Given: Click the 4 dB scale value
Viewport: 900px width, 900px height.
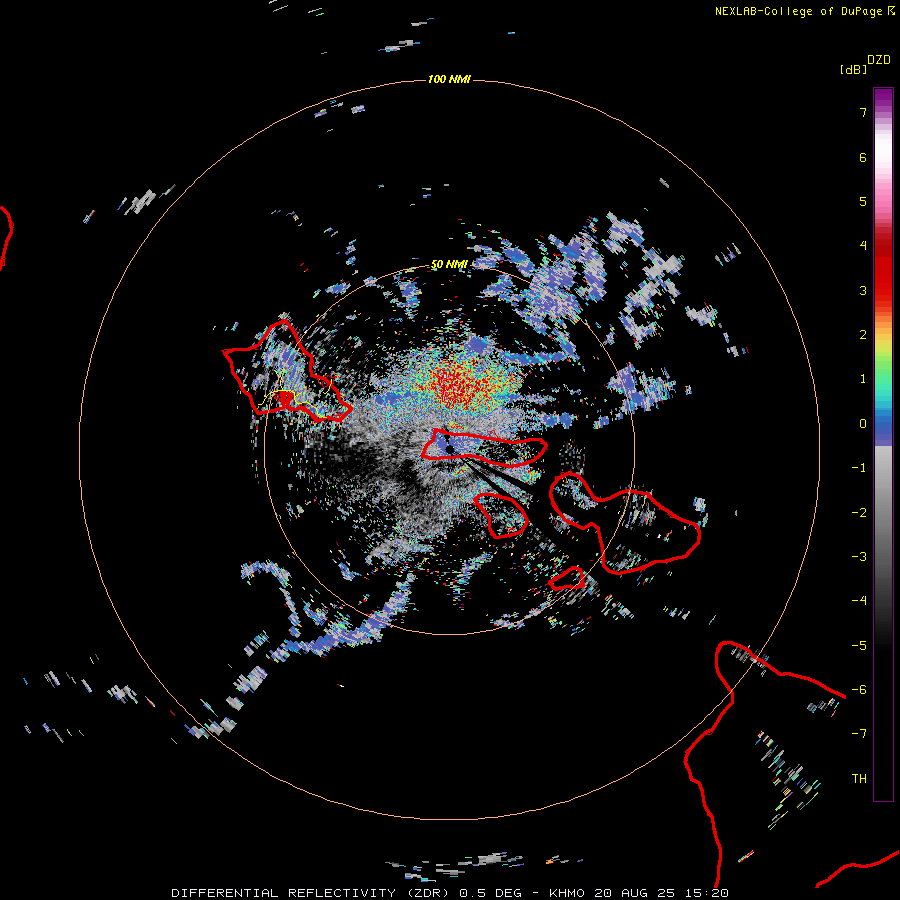Looking at the screenshot, I should 863,246.
